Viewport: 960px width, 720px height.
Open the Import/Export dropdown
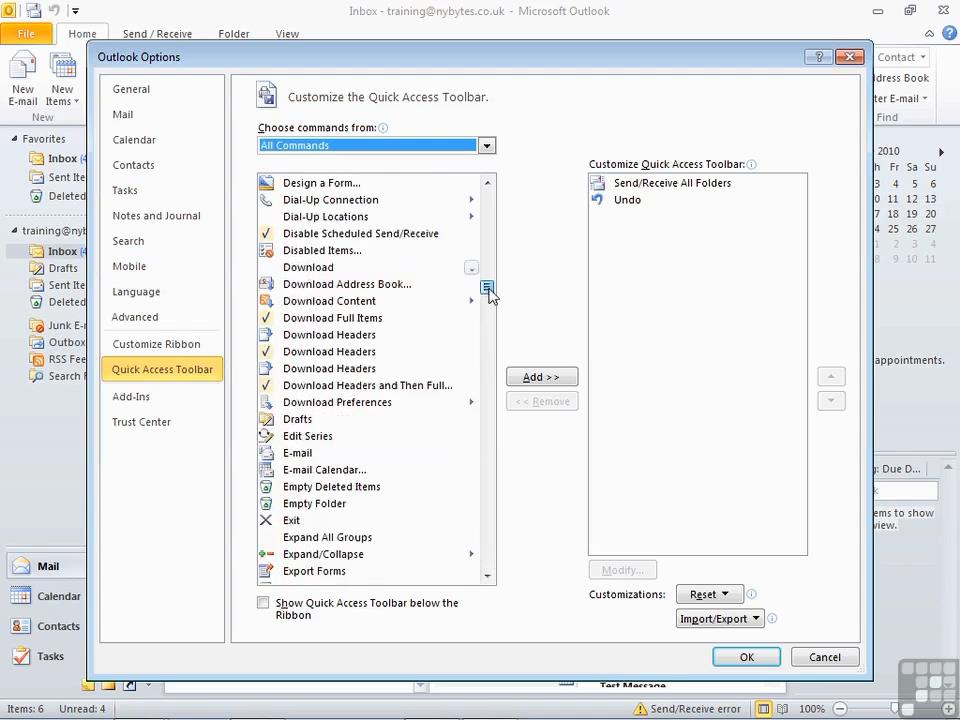pos(719,618)
